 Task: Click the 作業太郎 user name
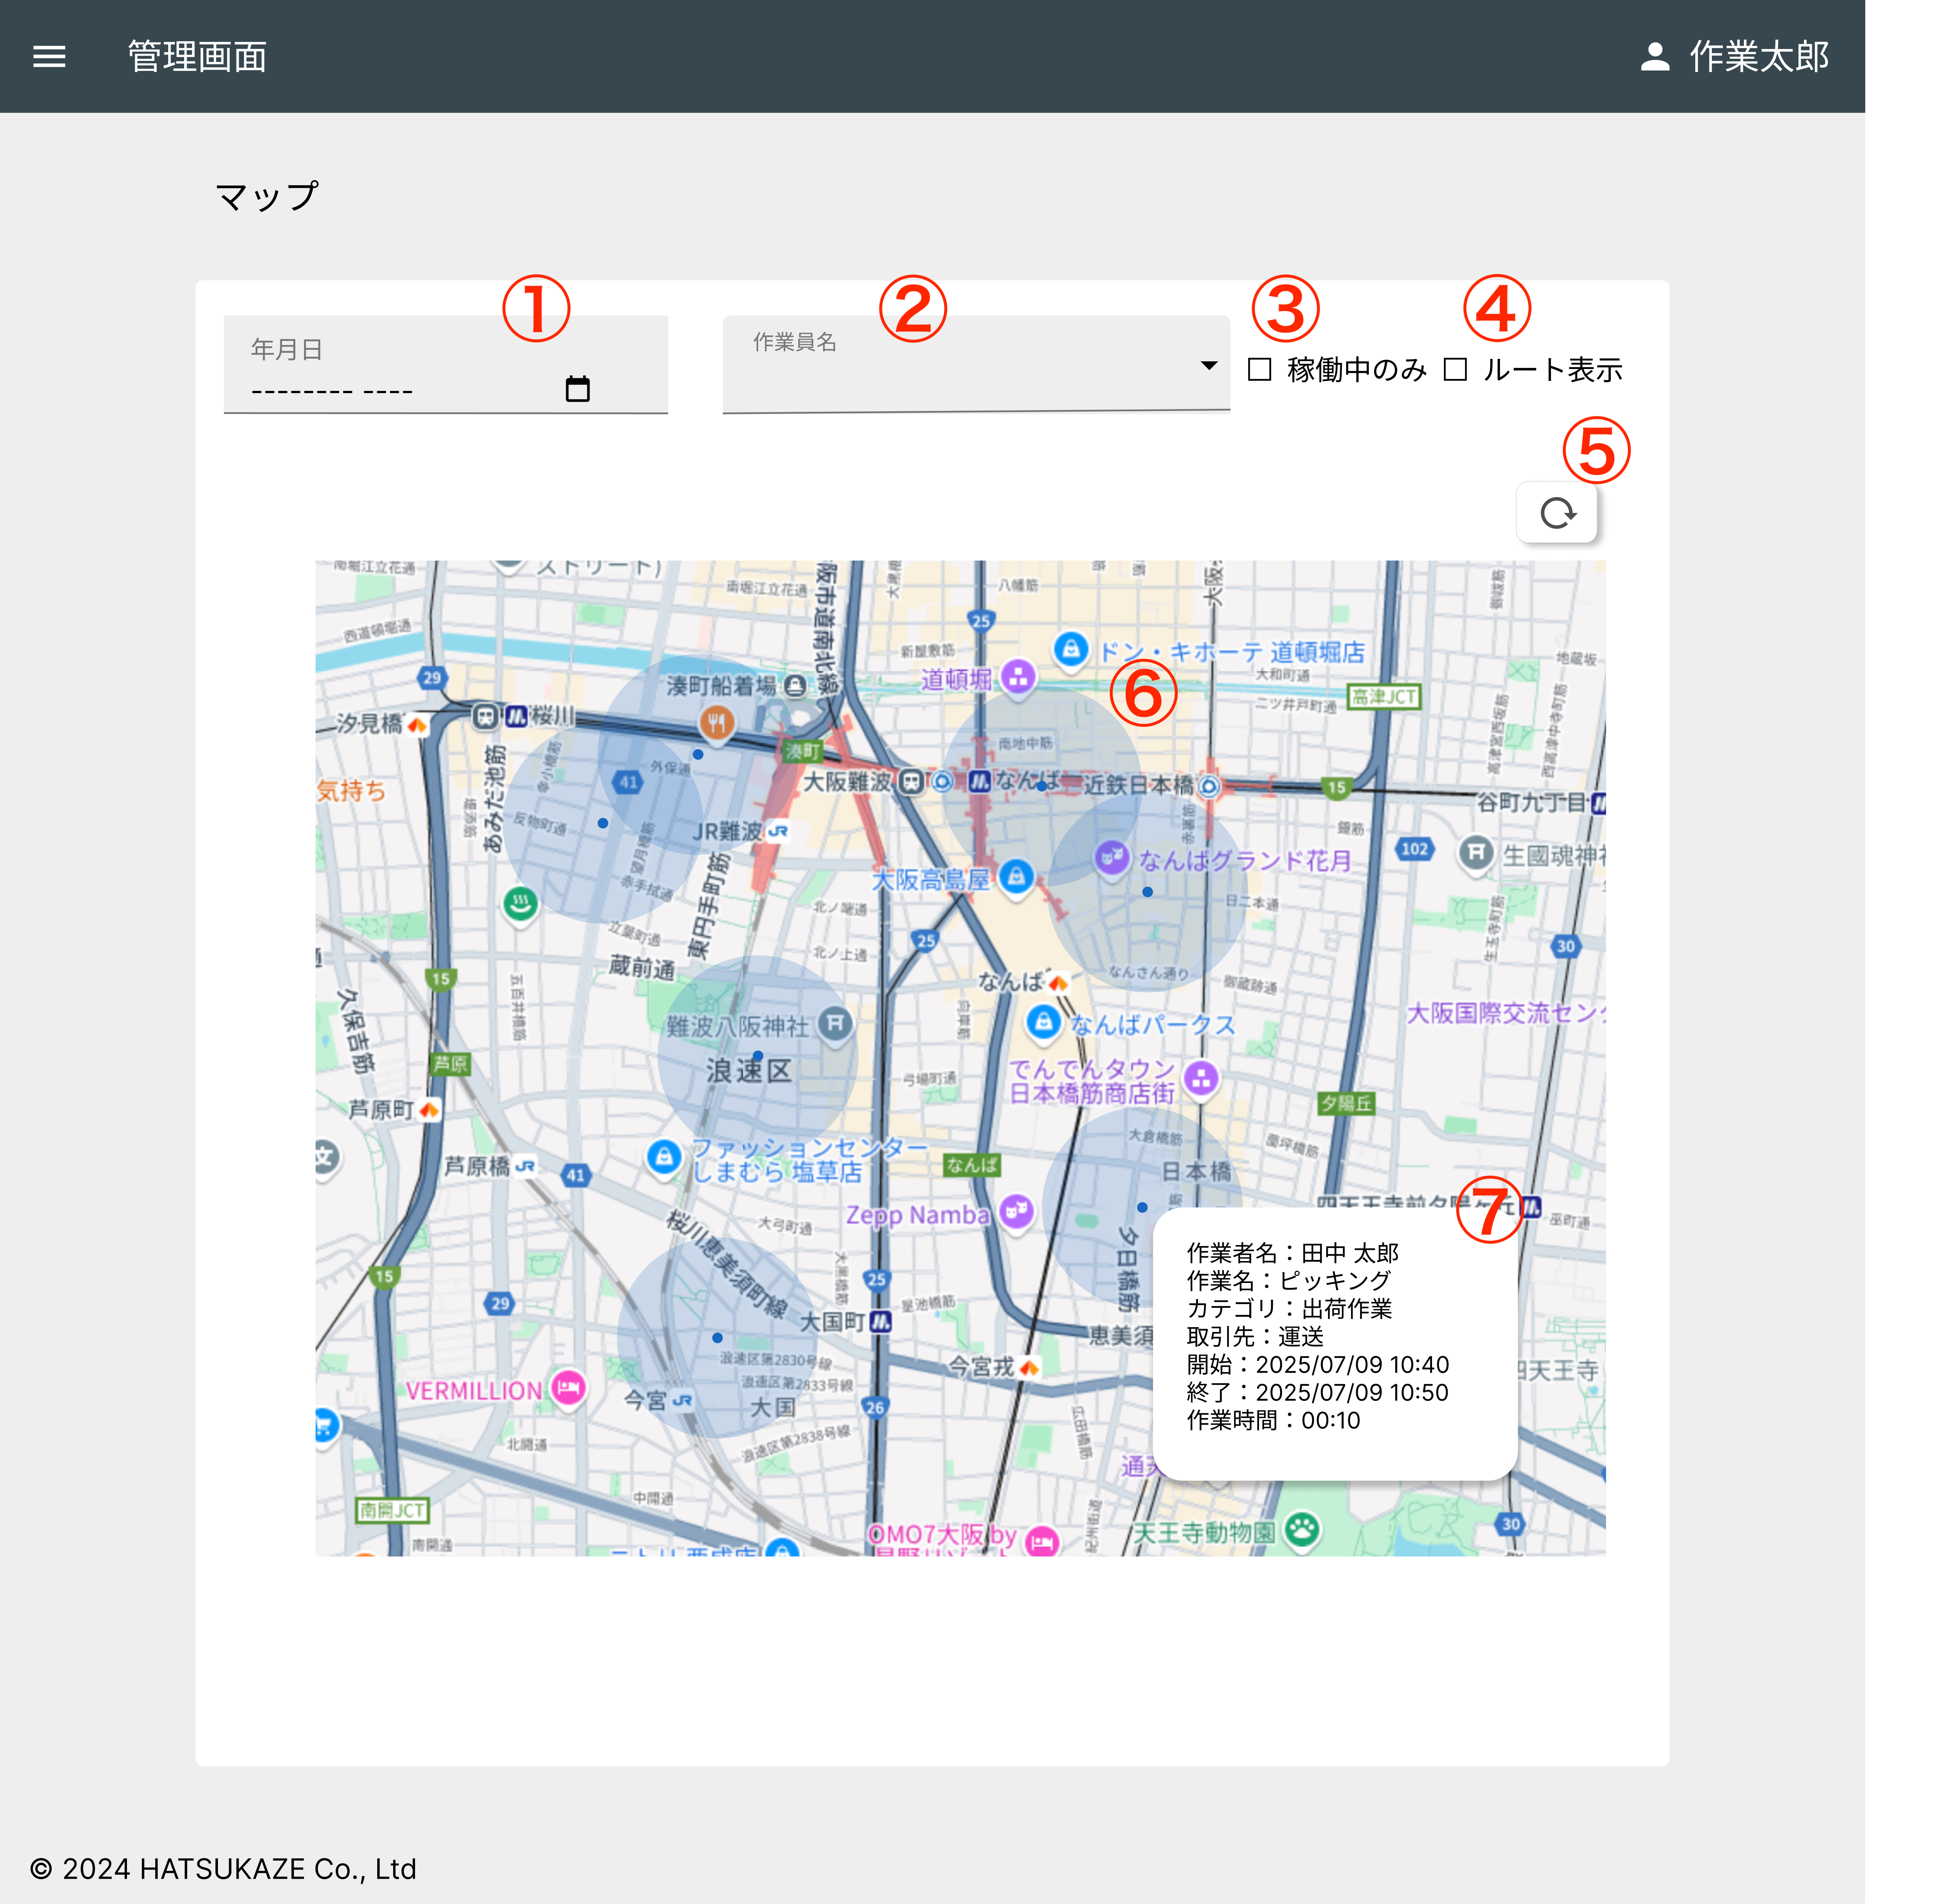pyautogui.click(x=1759, y=56)
